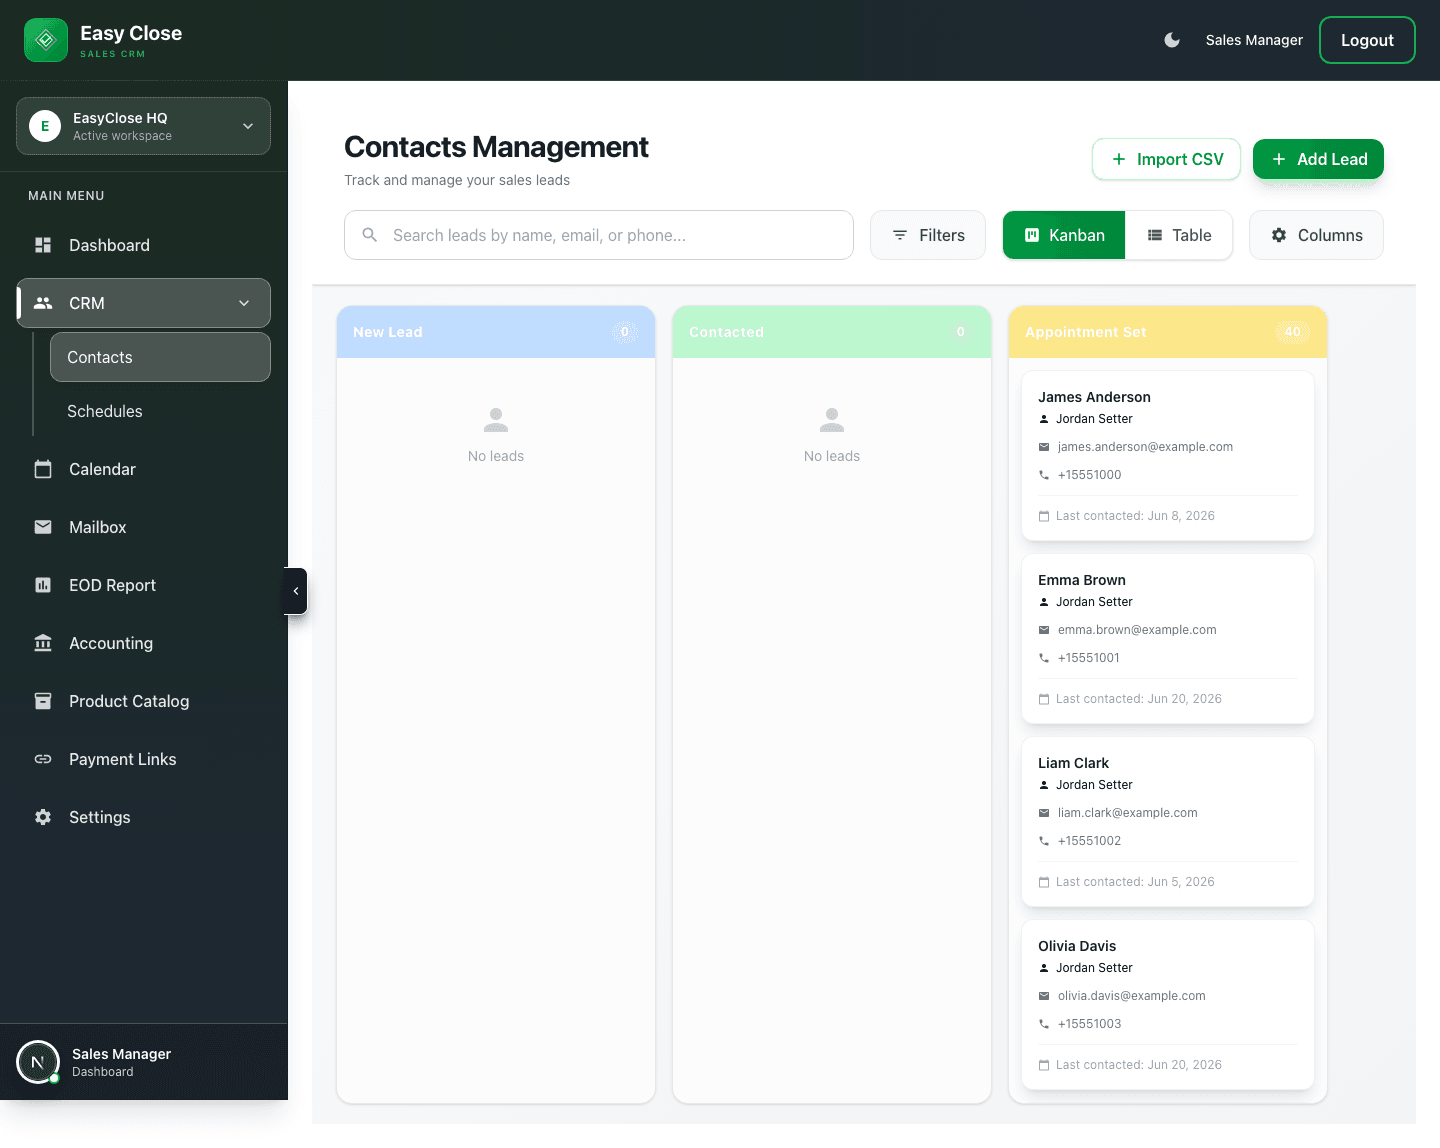The image size is (1440, 1148).
Task: Click the Contacted column header
Action: point(832,332)
